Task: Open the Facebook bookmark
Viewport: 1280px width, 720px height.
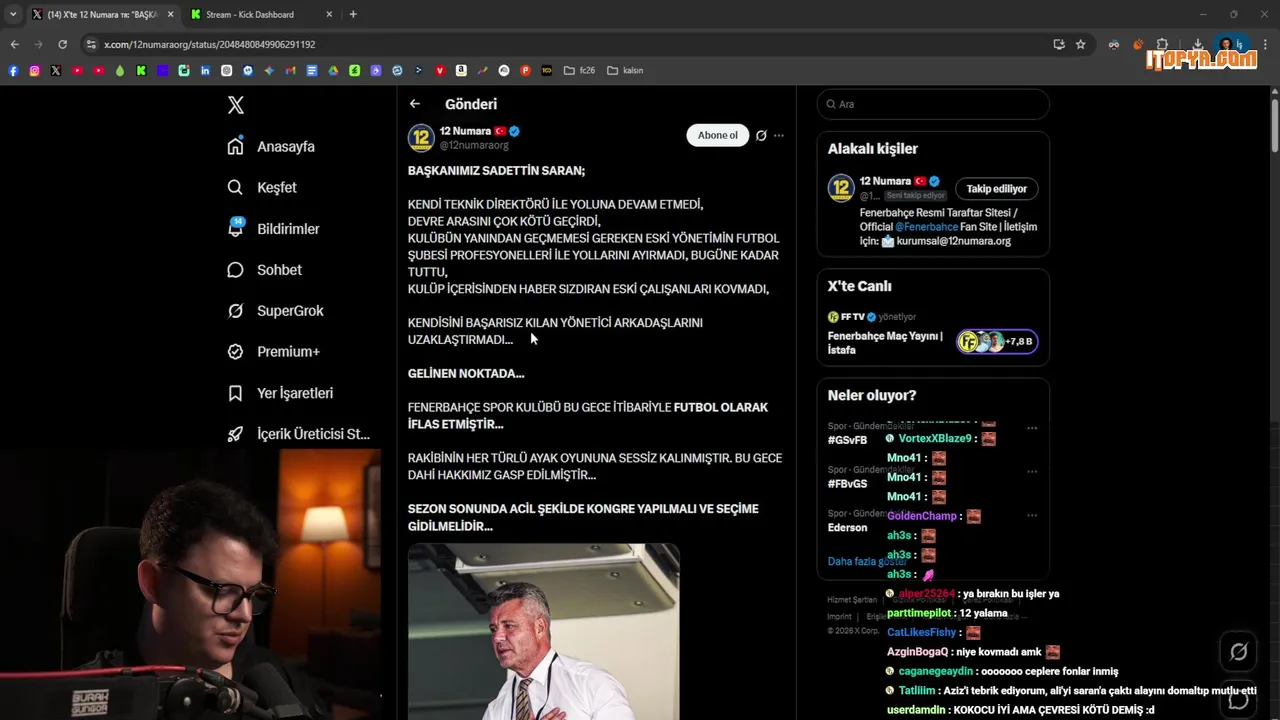Action: (13, 70)
